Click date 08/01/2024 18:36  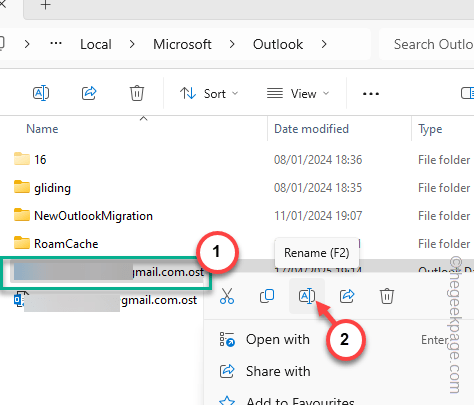(318, 160)
